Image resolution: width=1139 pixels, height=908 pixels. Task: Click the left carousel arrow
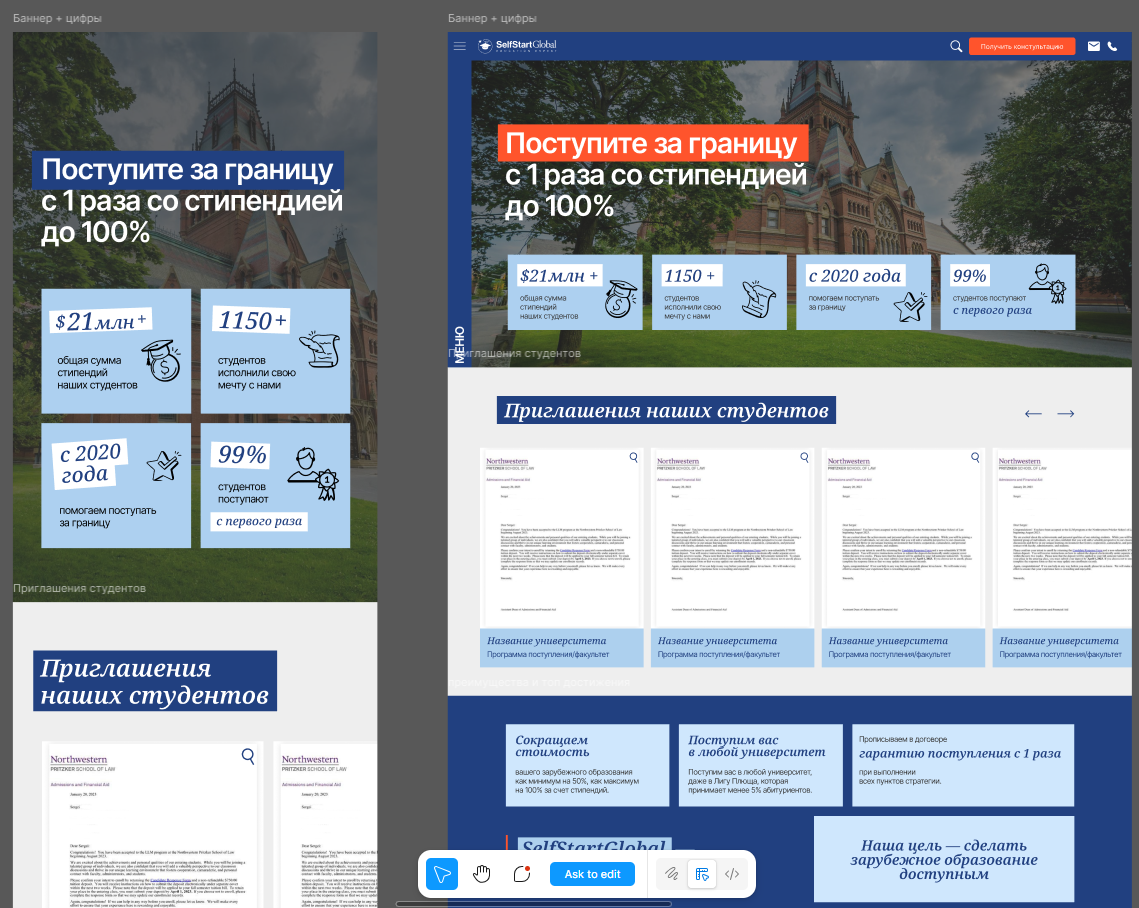click(1033, 414)
